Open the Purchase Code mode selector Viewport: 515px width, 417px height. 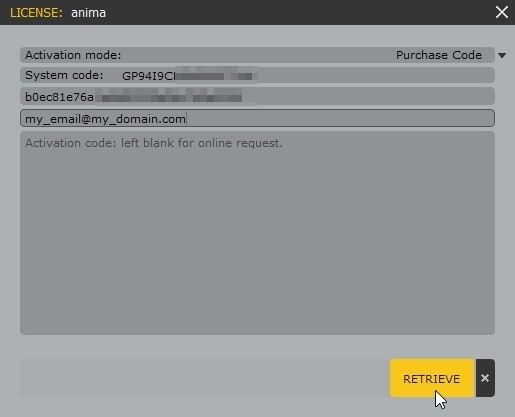tap(439, 55)
